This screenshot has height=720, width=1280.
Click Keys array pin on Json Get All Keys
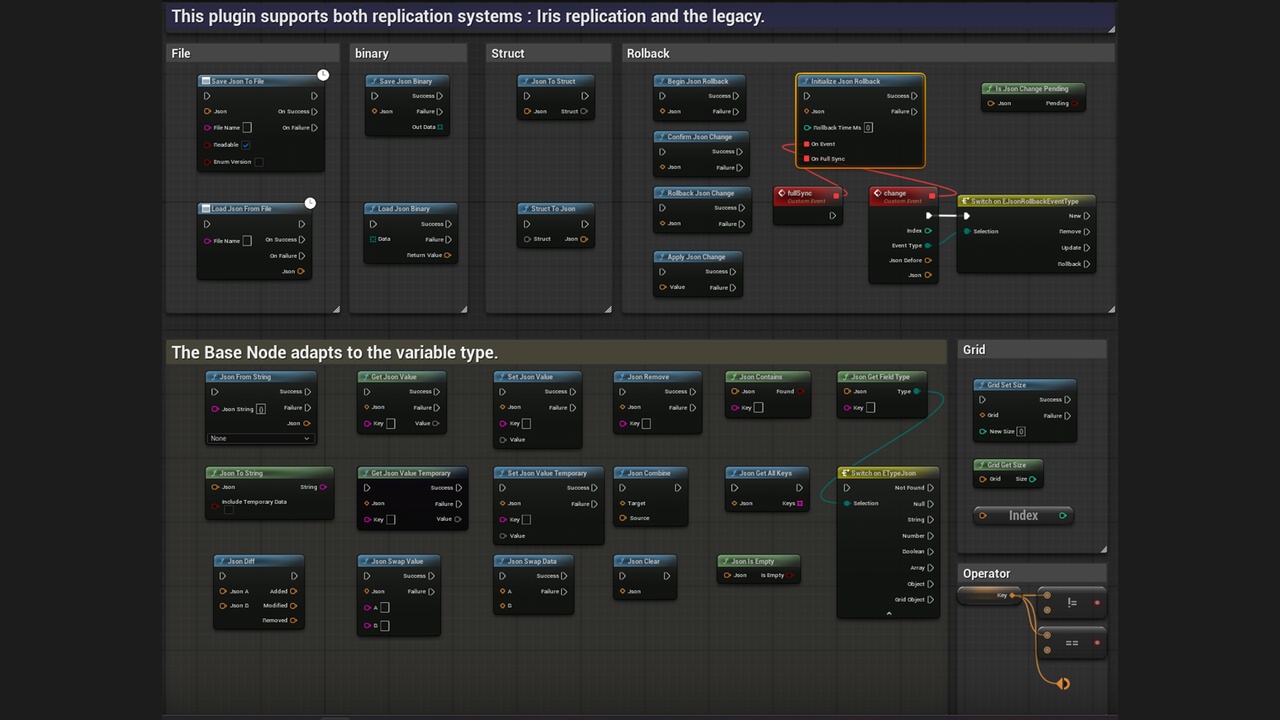pos(800,503)
